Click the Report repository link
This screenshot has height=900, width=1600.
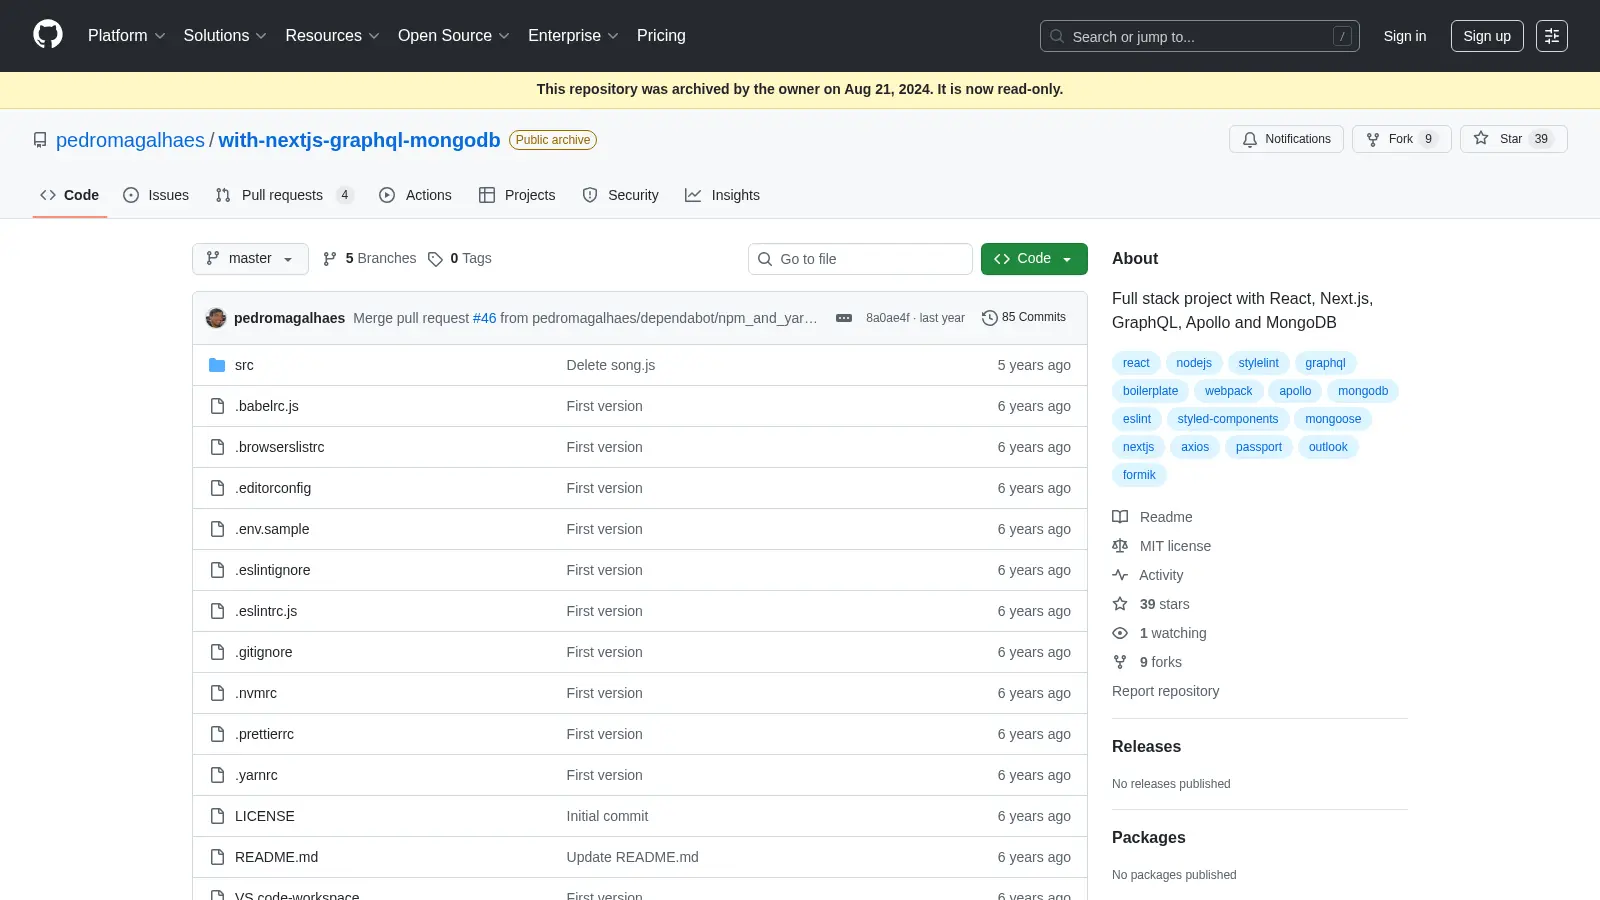coord(1166,691)
